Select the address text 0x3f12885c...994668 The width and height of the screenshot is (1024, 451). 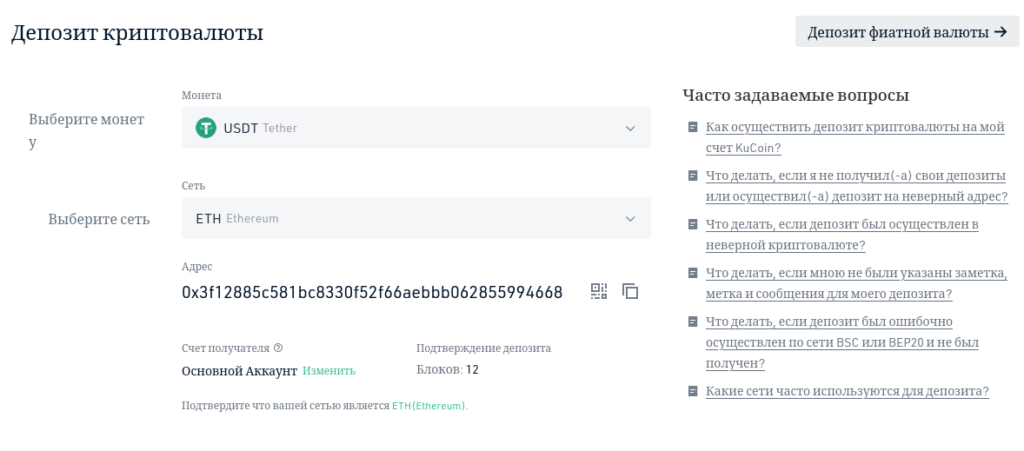[372, 292]
